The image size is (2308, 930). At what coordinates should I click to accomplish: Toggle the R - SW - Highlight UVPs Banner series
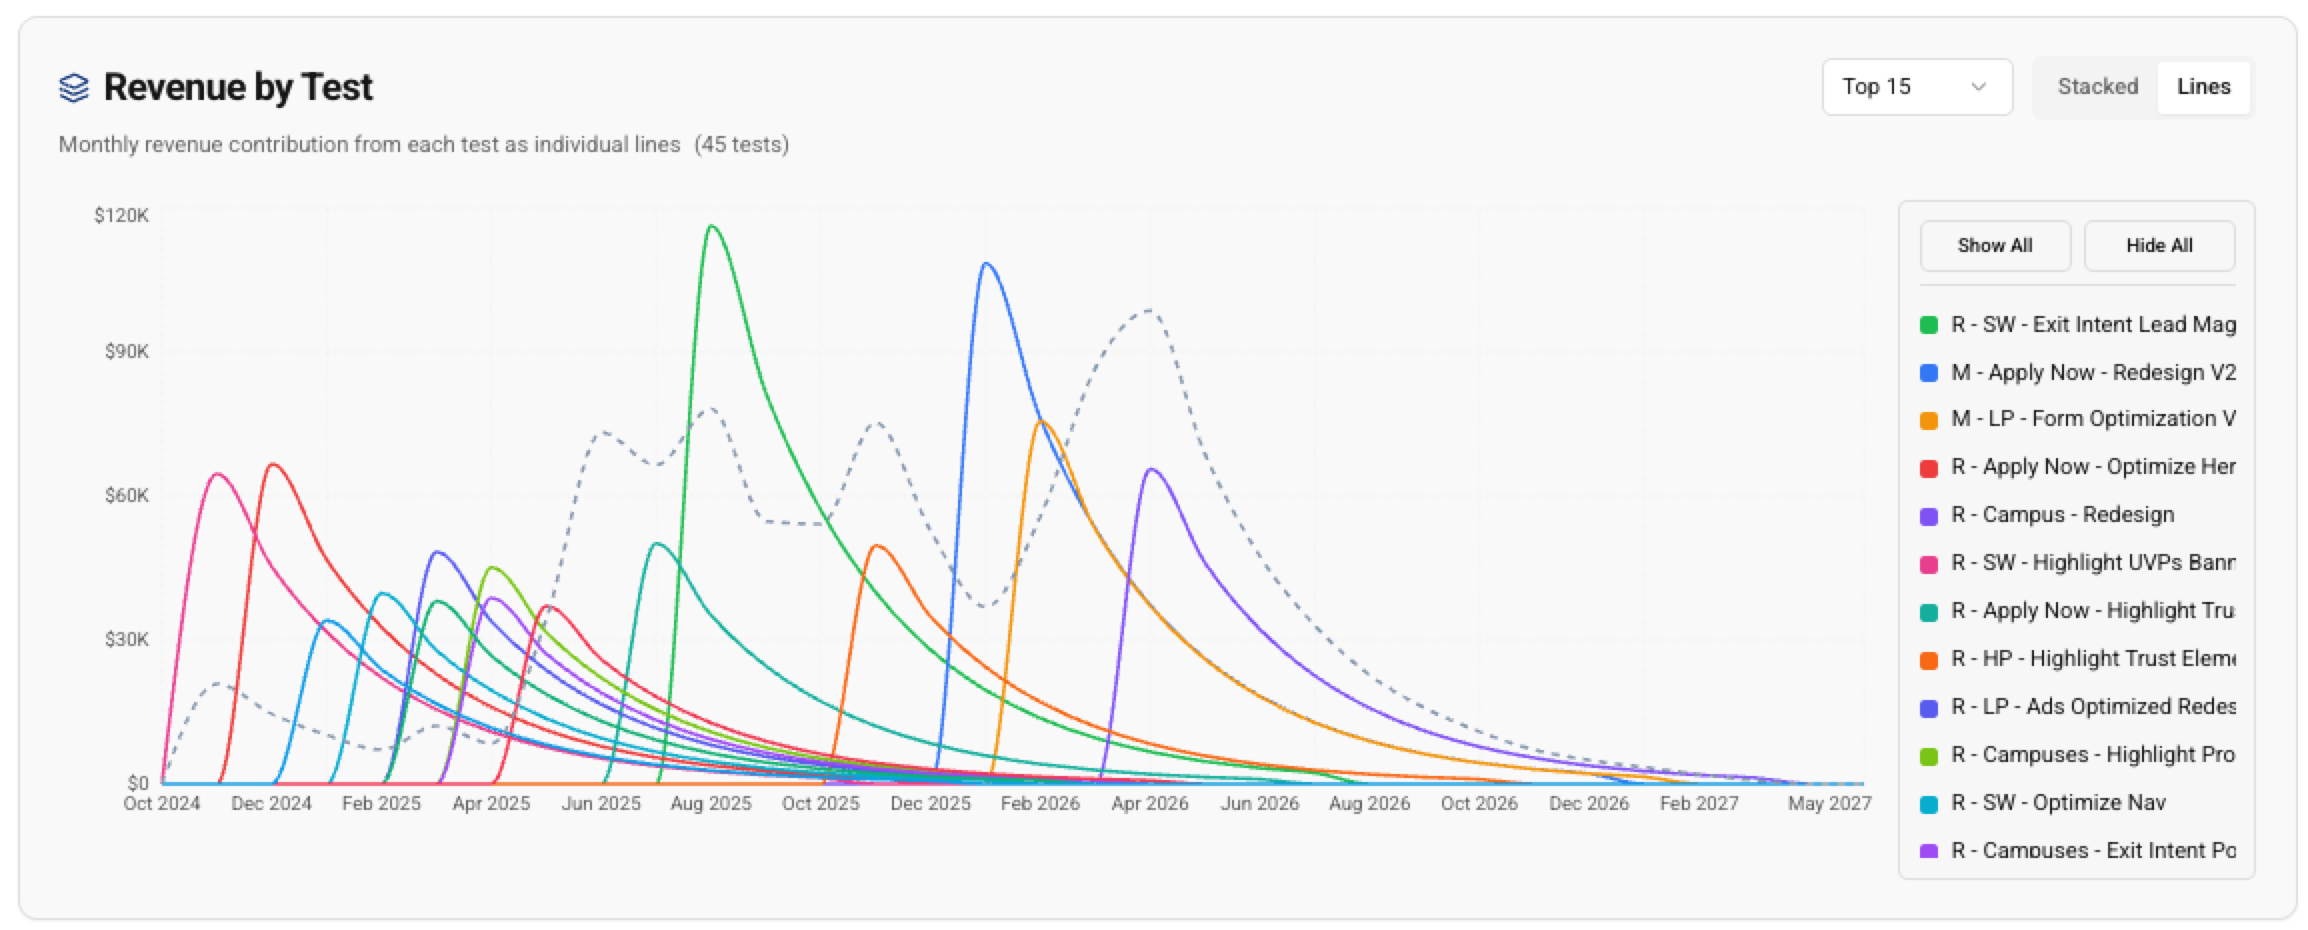(2078, 563)
